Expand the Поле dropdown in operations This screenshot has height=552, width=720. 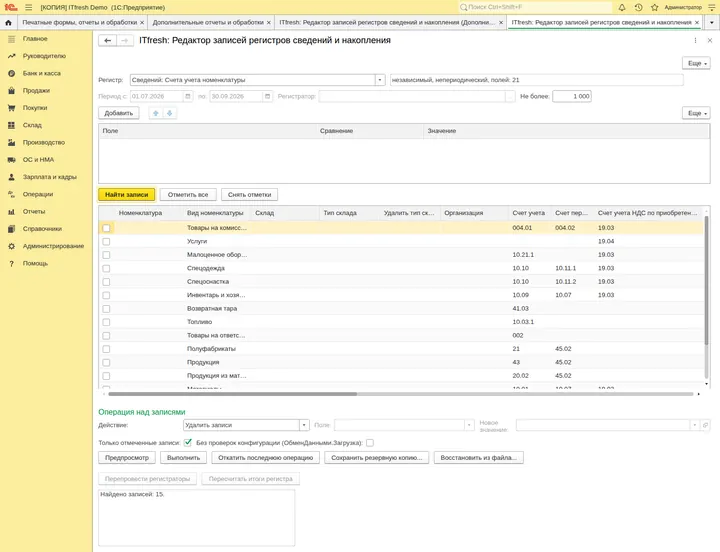(x=469, y=425)
